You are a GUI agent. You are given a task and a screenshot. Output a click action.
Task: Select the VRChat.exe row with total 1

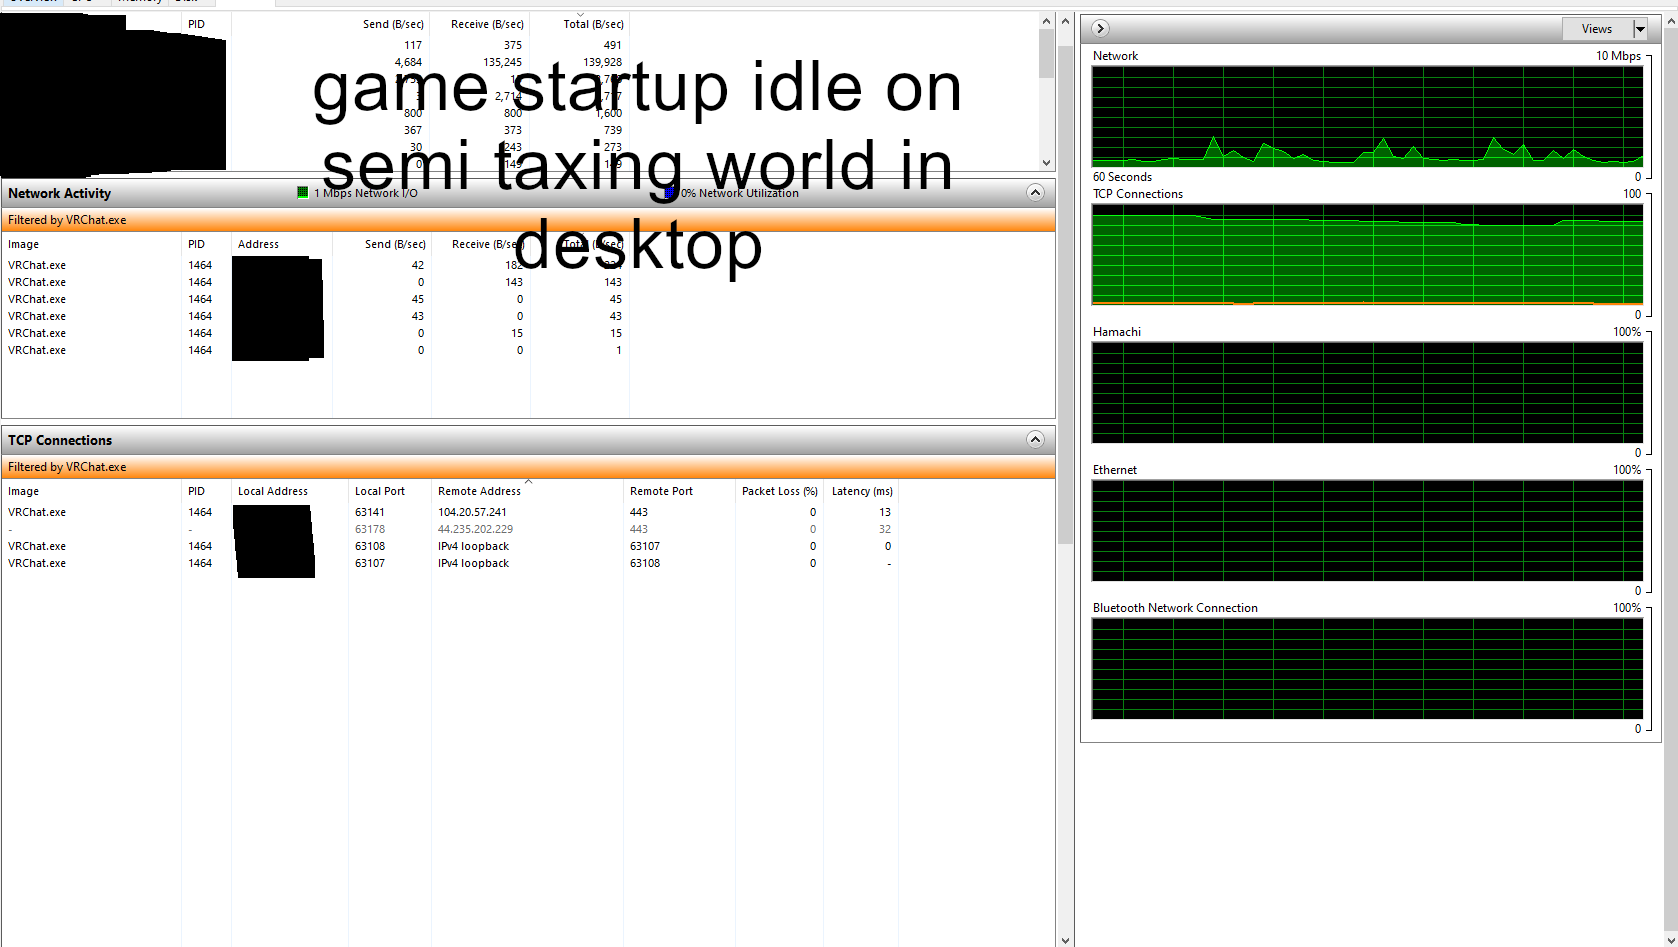[x=316, y=350]
